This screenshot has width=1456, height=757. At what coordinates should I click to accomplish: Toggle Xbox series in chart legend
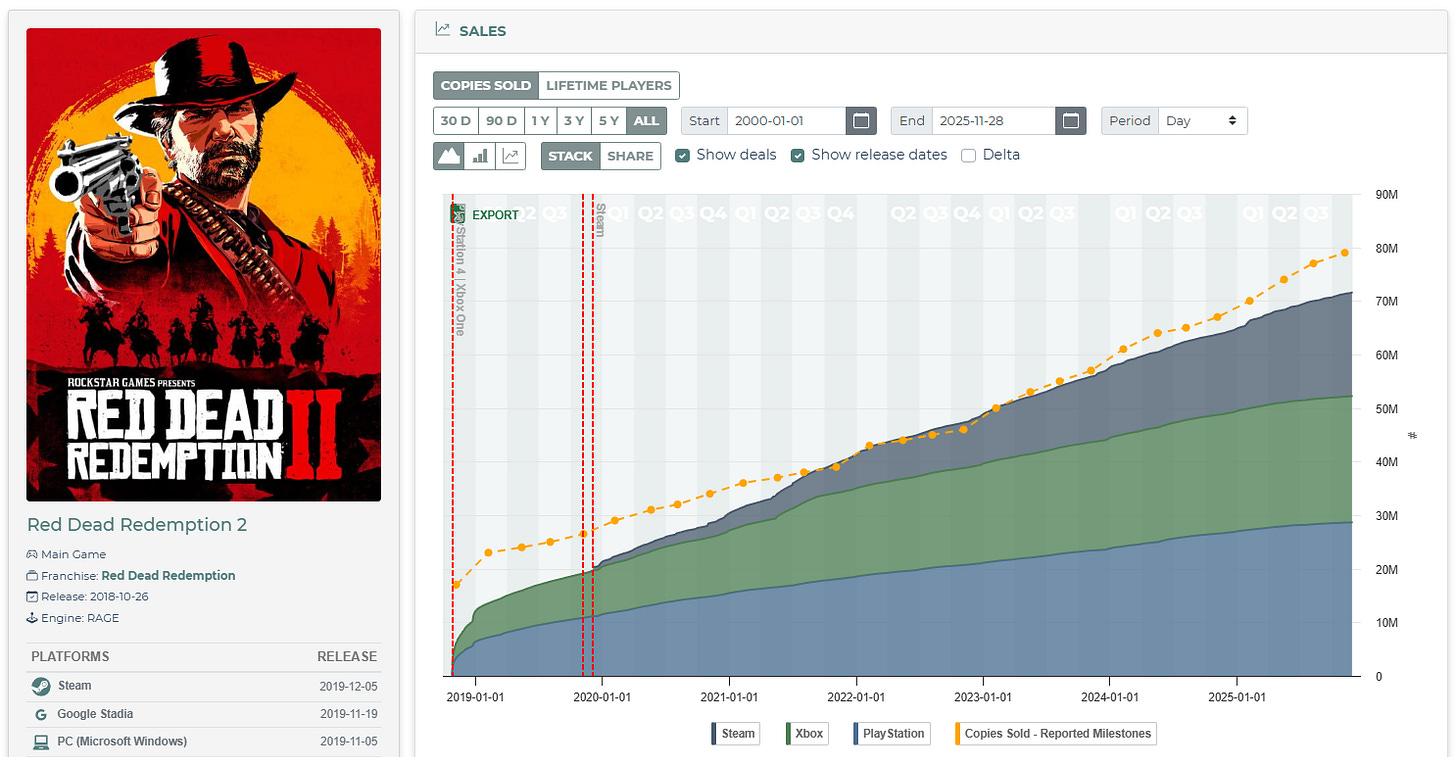805,733
